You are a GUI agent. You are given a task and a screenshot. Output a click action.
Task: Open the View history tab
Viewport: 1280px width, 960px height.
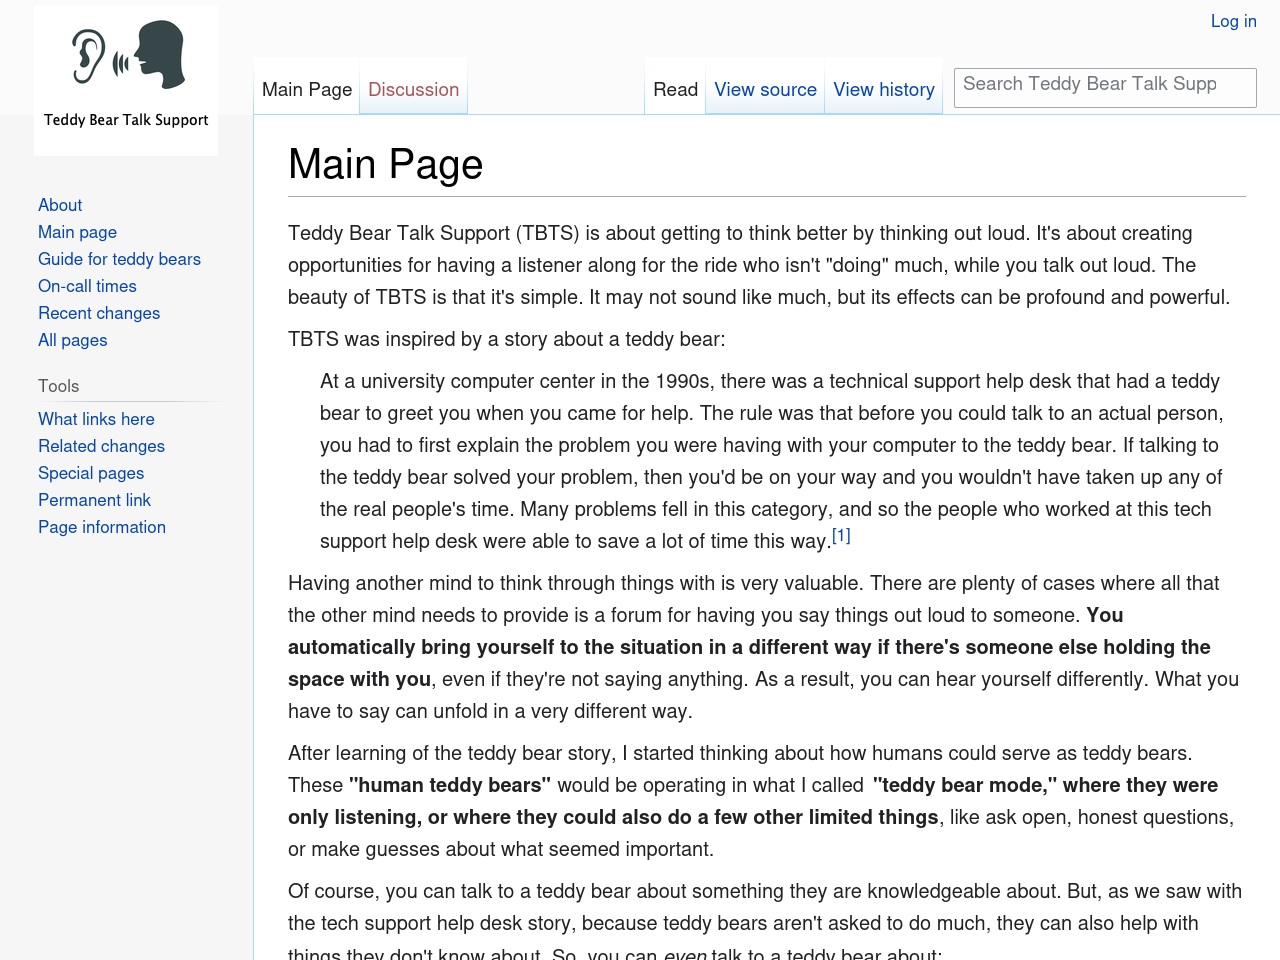884,89
